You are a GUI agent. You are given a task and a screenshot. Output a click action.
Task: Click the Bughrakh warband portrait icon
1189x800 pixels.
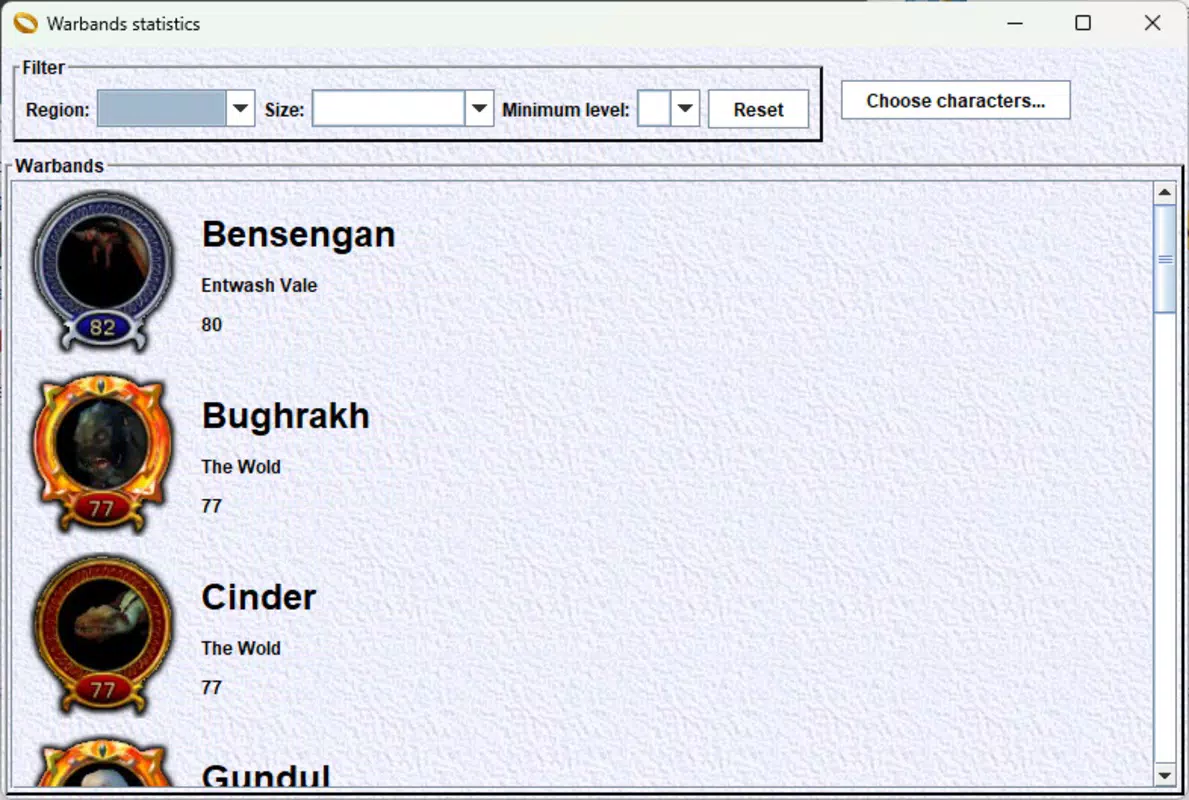103,453
